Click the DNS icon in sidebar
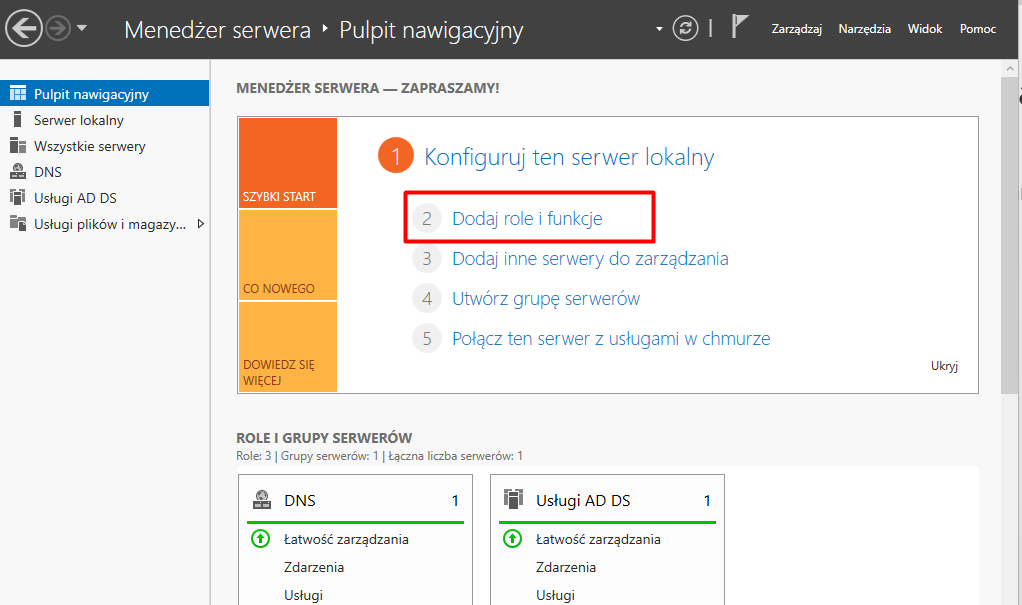1022x605 pixels. 17,172
